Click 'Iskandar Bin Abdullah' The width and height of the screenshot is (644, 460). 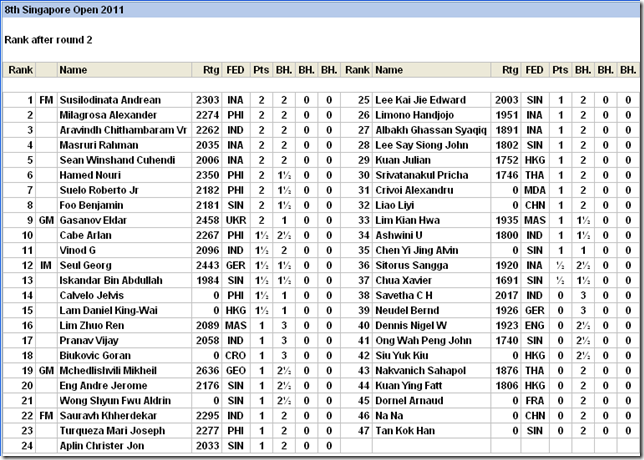pos(111,281)
